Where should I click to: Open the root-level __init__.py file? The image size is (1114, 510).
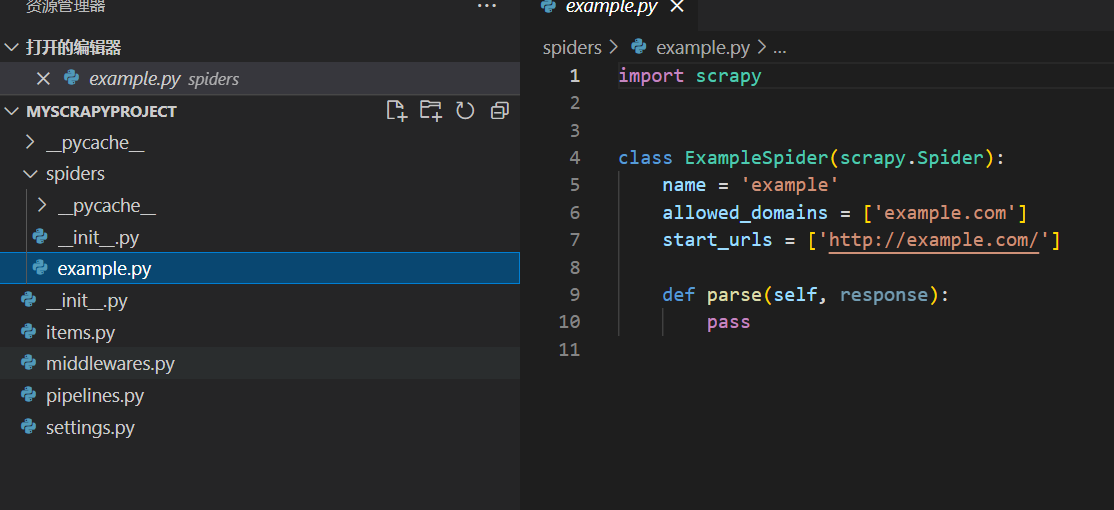click(x=260, y=300)
